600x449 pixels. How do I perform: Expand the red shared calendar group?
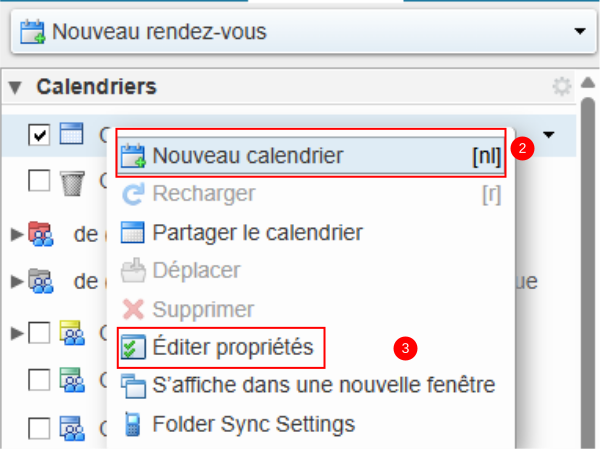16,235
